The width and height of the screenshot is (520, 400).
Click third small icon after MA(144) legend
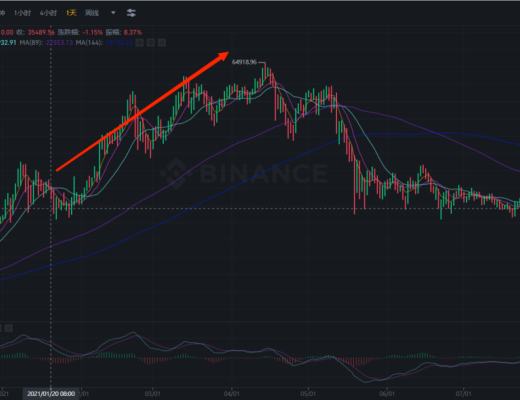[x=162, y=43]
